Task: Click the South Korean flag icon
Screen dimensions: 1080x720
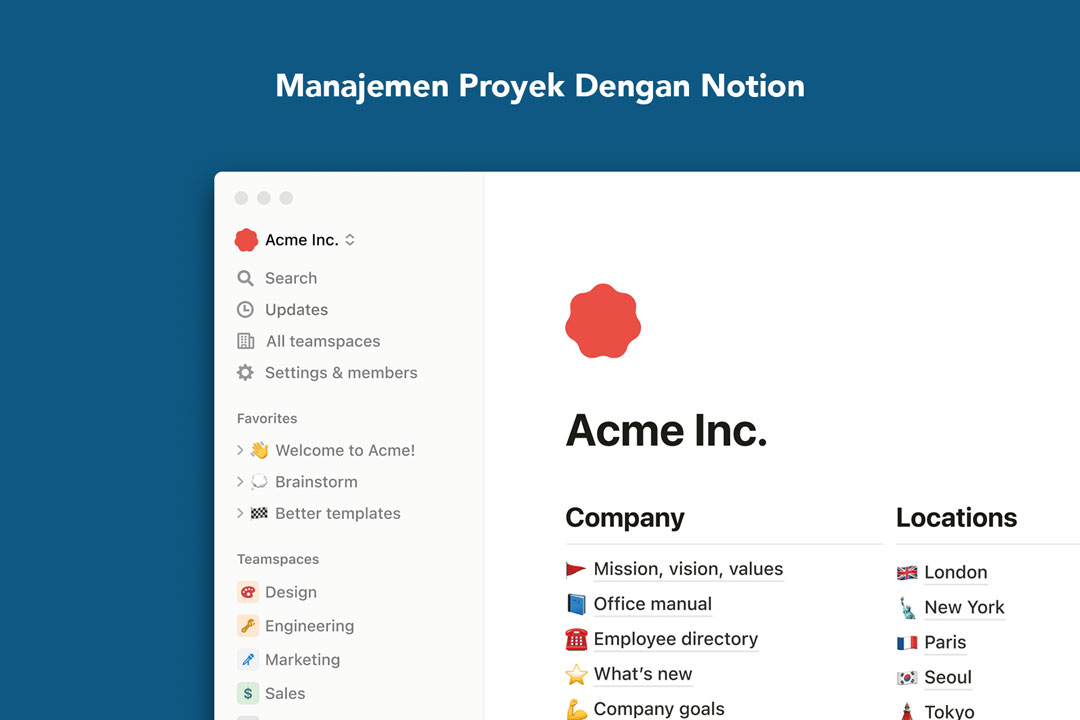Action: [907, 678]
